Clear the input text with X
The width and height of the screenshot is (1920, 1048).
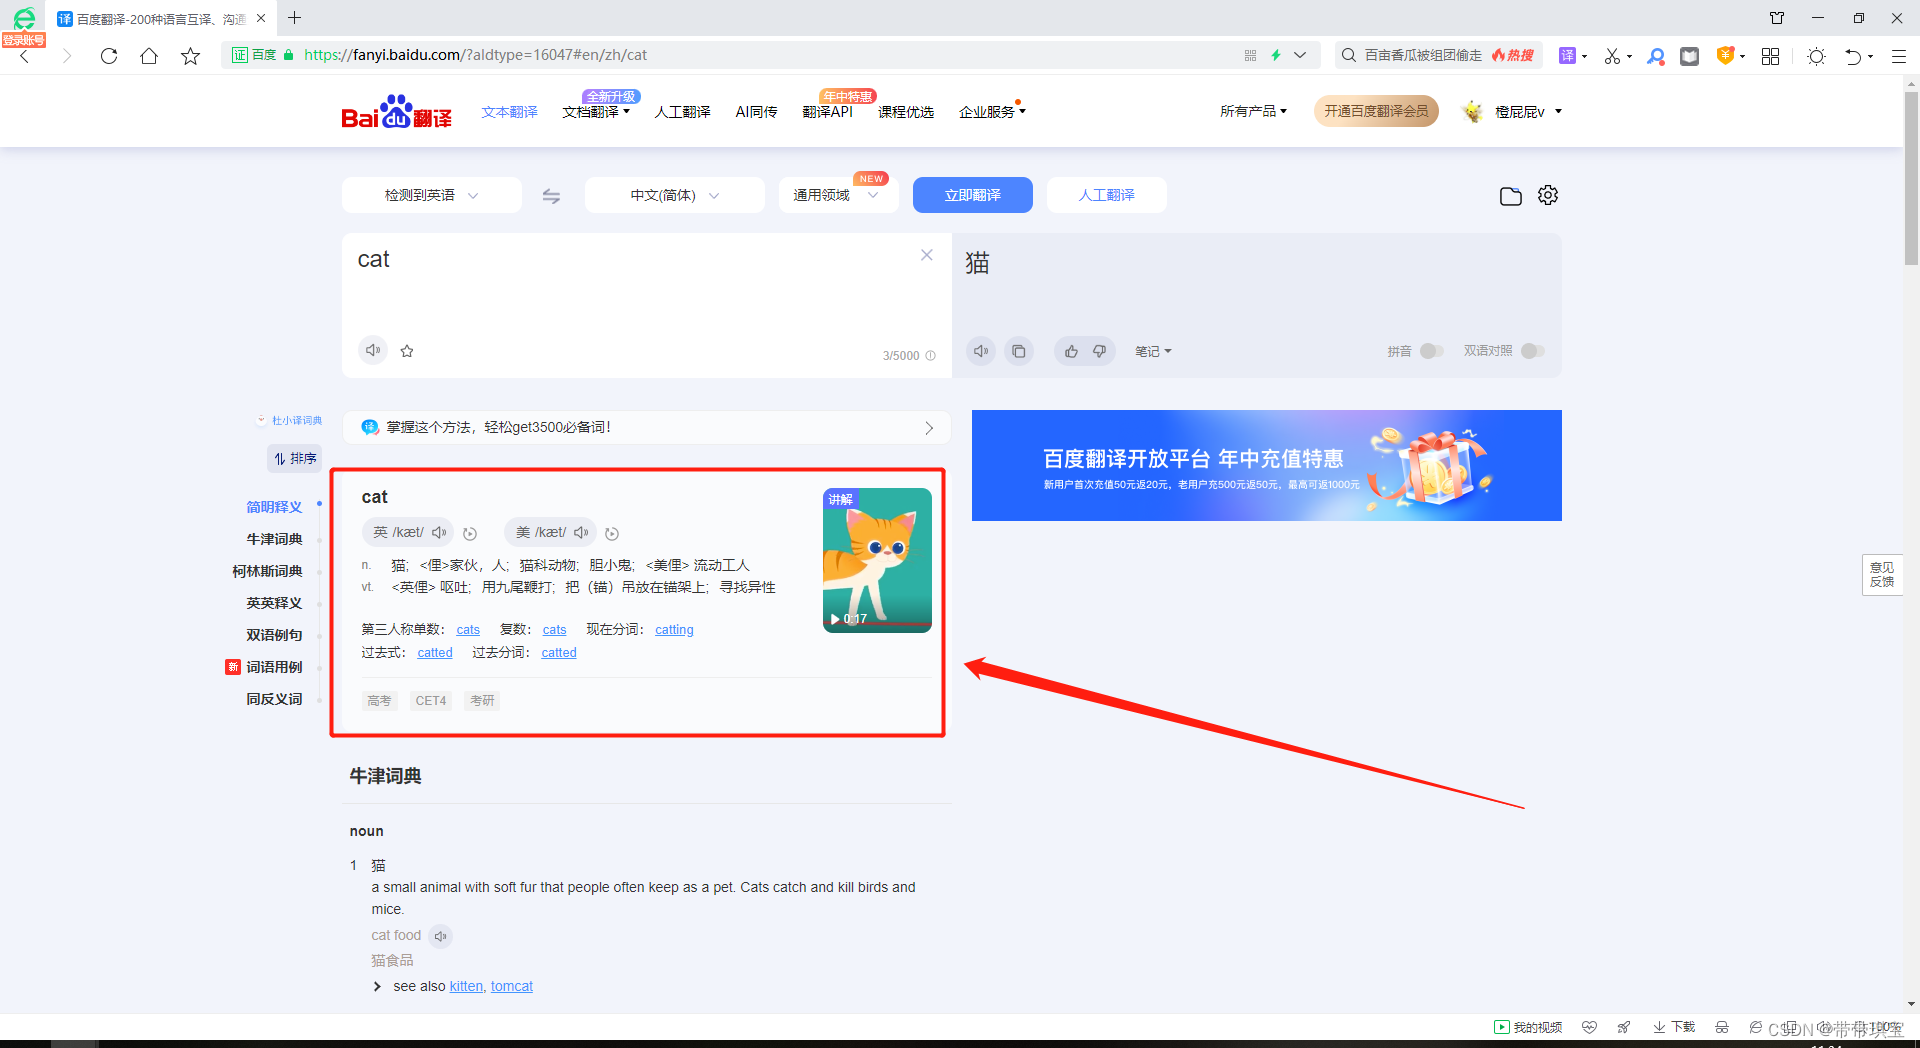927,255
